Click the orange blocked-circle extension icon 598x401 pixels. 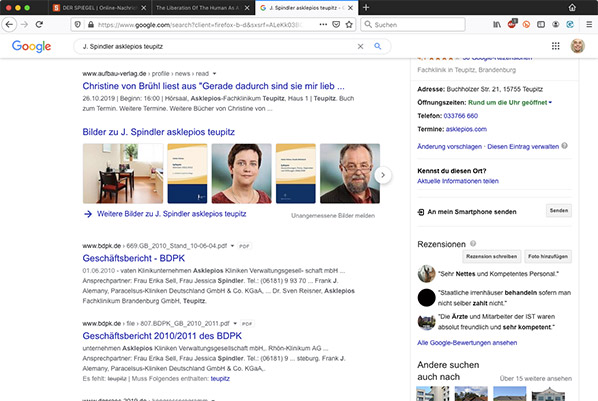tap(526, 24)
